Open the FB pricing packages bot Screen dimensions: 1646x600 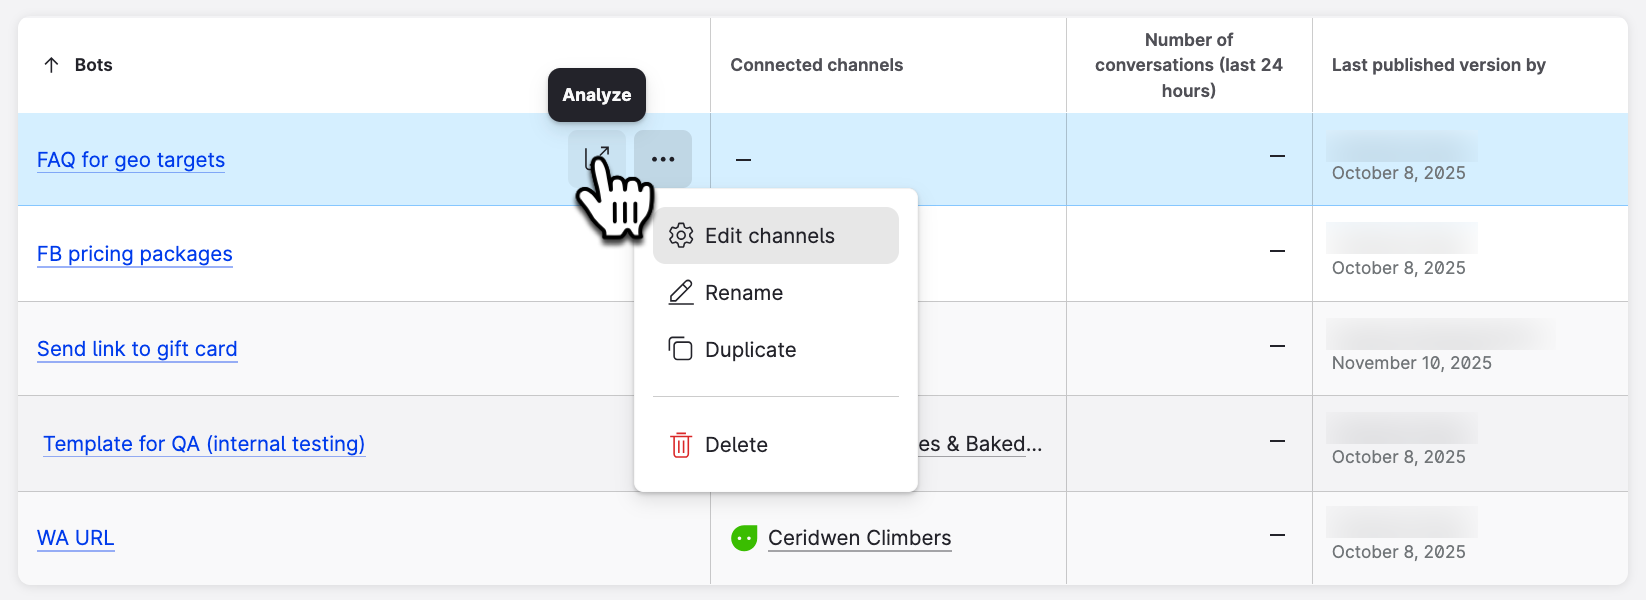(x=135, y=254)
